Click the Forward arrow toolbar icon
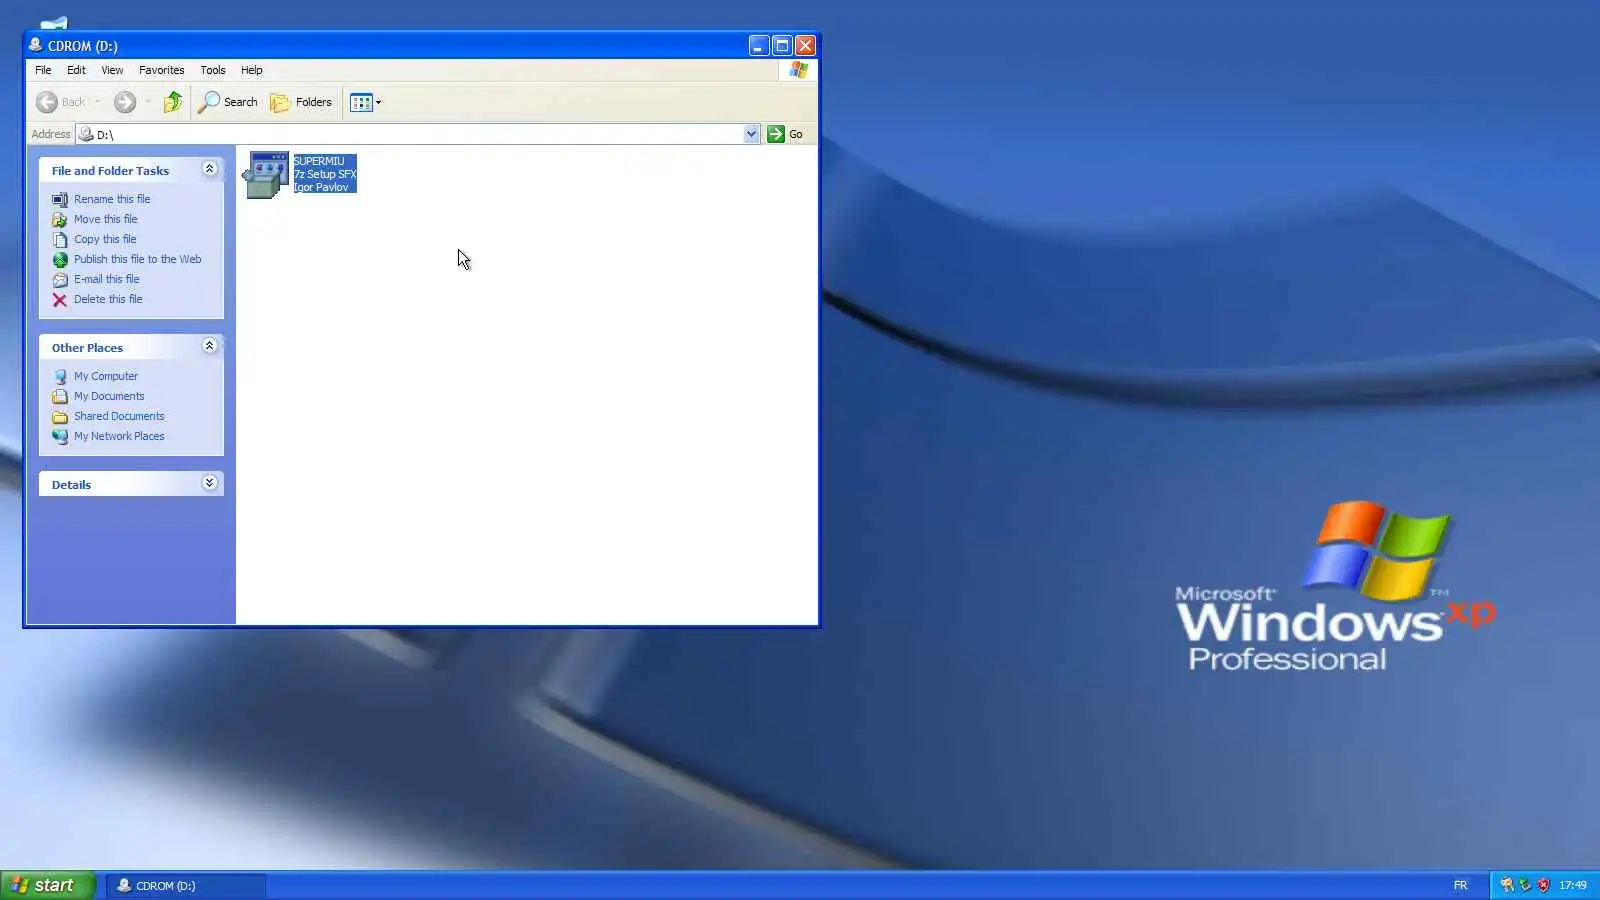The image size is (1600, 900). tap(125, 102)
